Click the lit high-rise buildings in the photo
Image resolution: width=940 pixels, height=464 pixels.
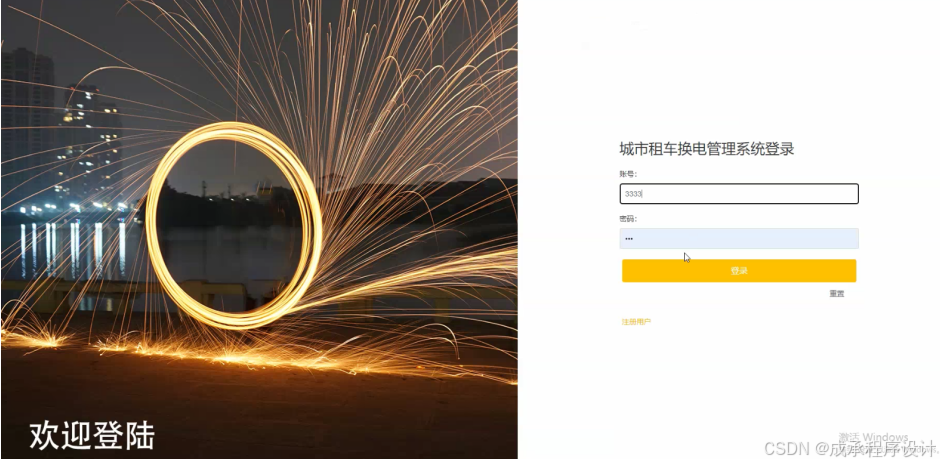click(x=90, y=132)
